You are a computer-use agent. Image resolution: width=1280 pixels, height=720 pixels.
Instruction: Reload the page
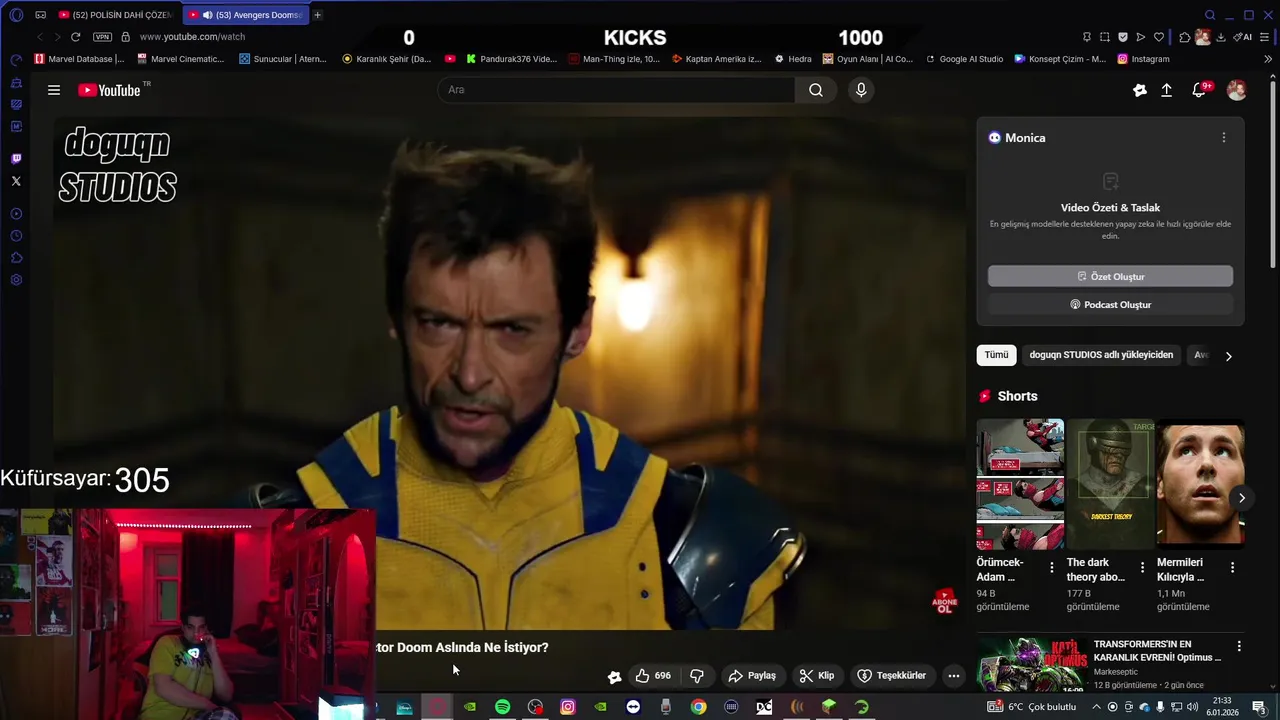coord(75,37)
